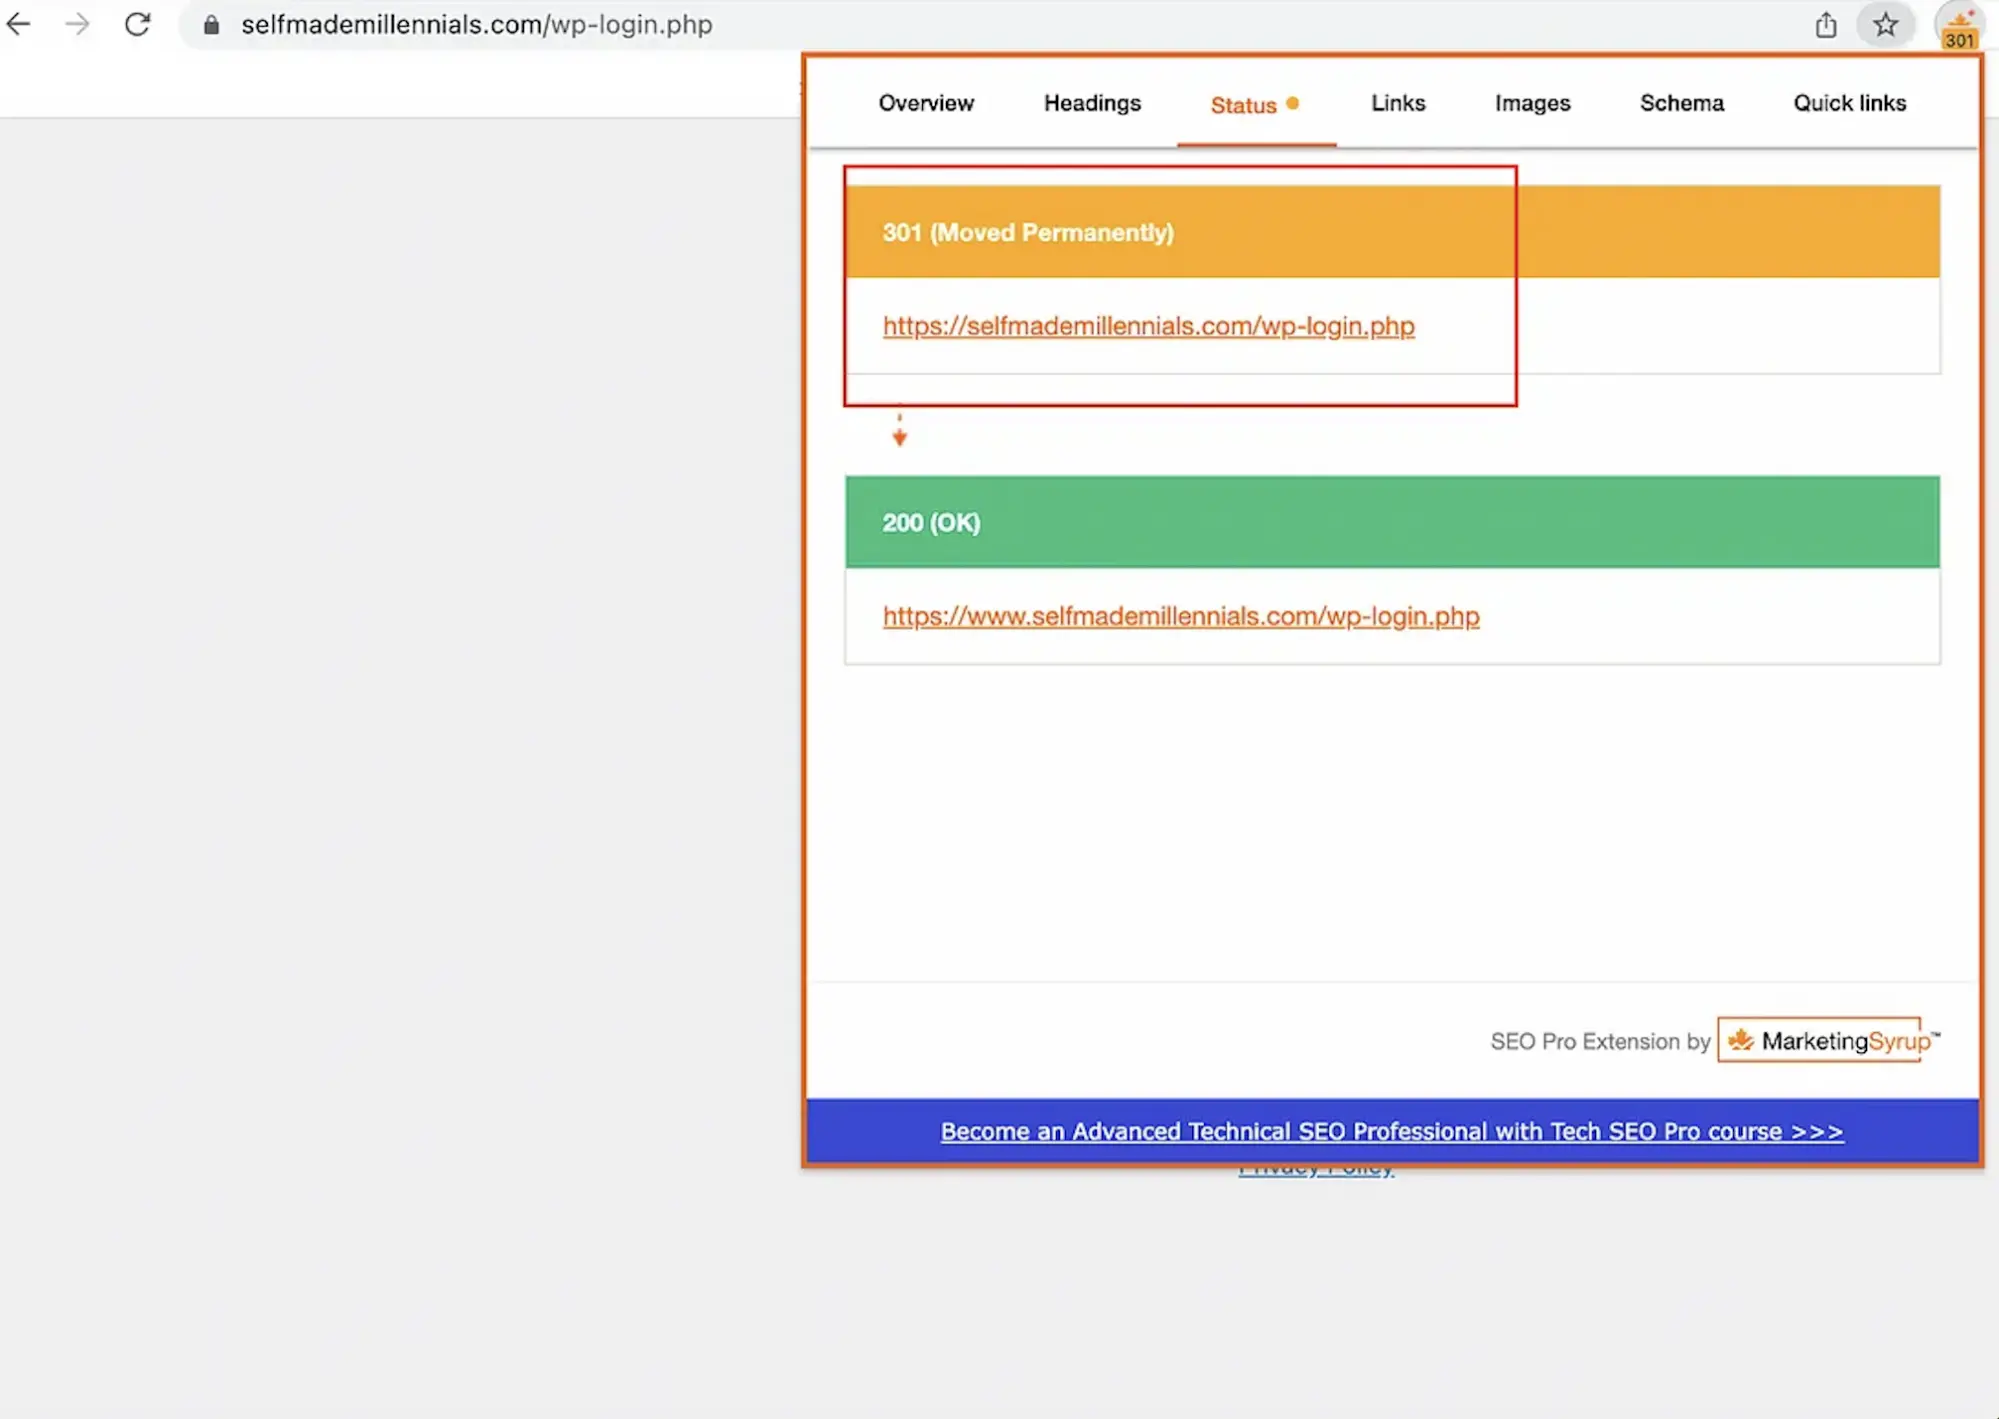Bookmark the page with the star icon
1999x1420 pixels.
tap(1886, 25)
